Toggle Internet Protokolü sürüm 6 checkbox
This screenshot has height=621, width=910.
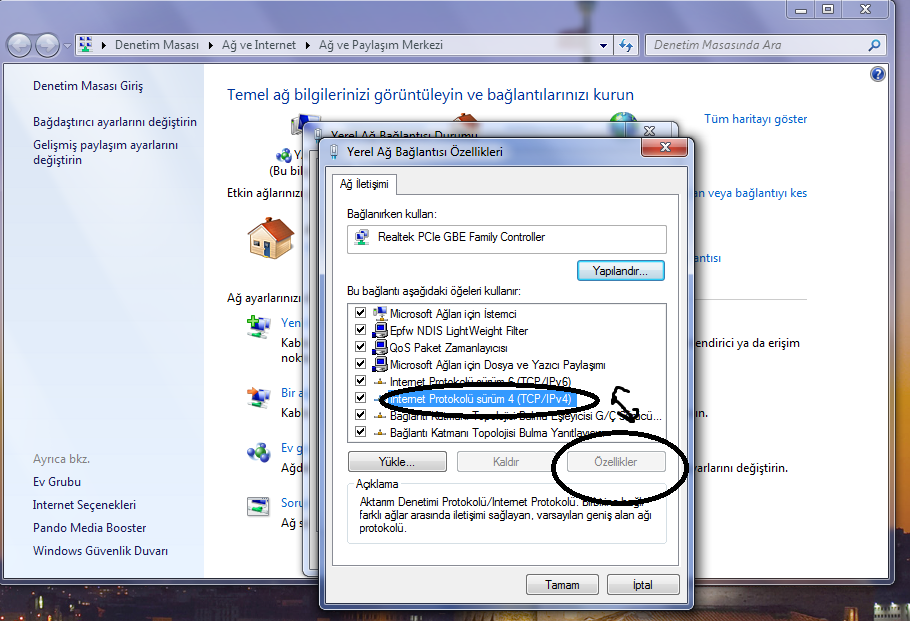(360, 381)
